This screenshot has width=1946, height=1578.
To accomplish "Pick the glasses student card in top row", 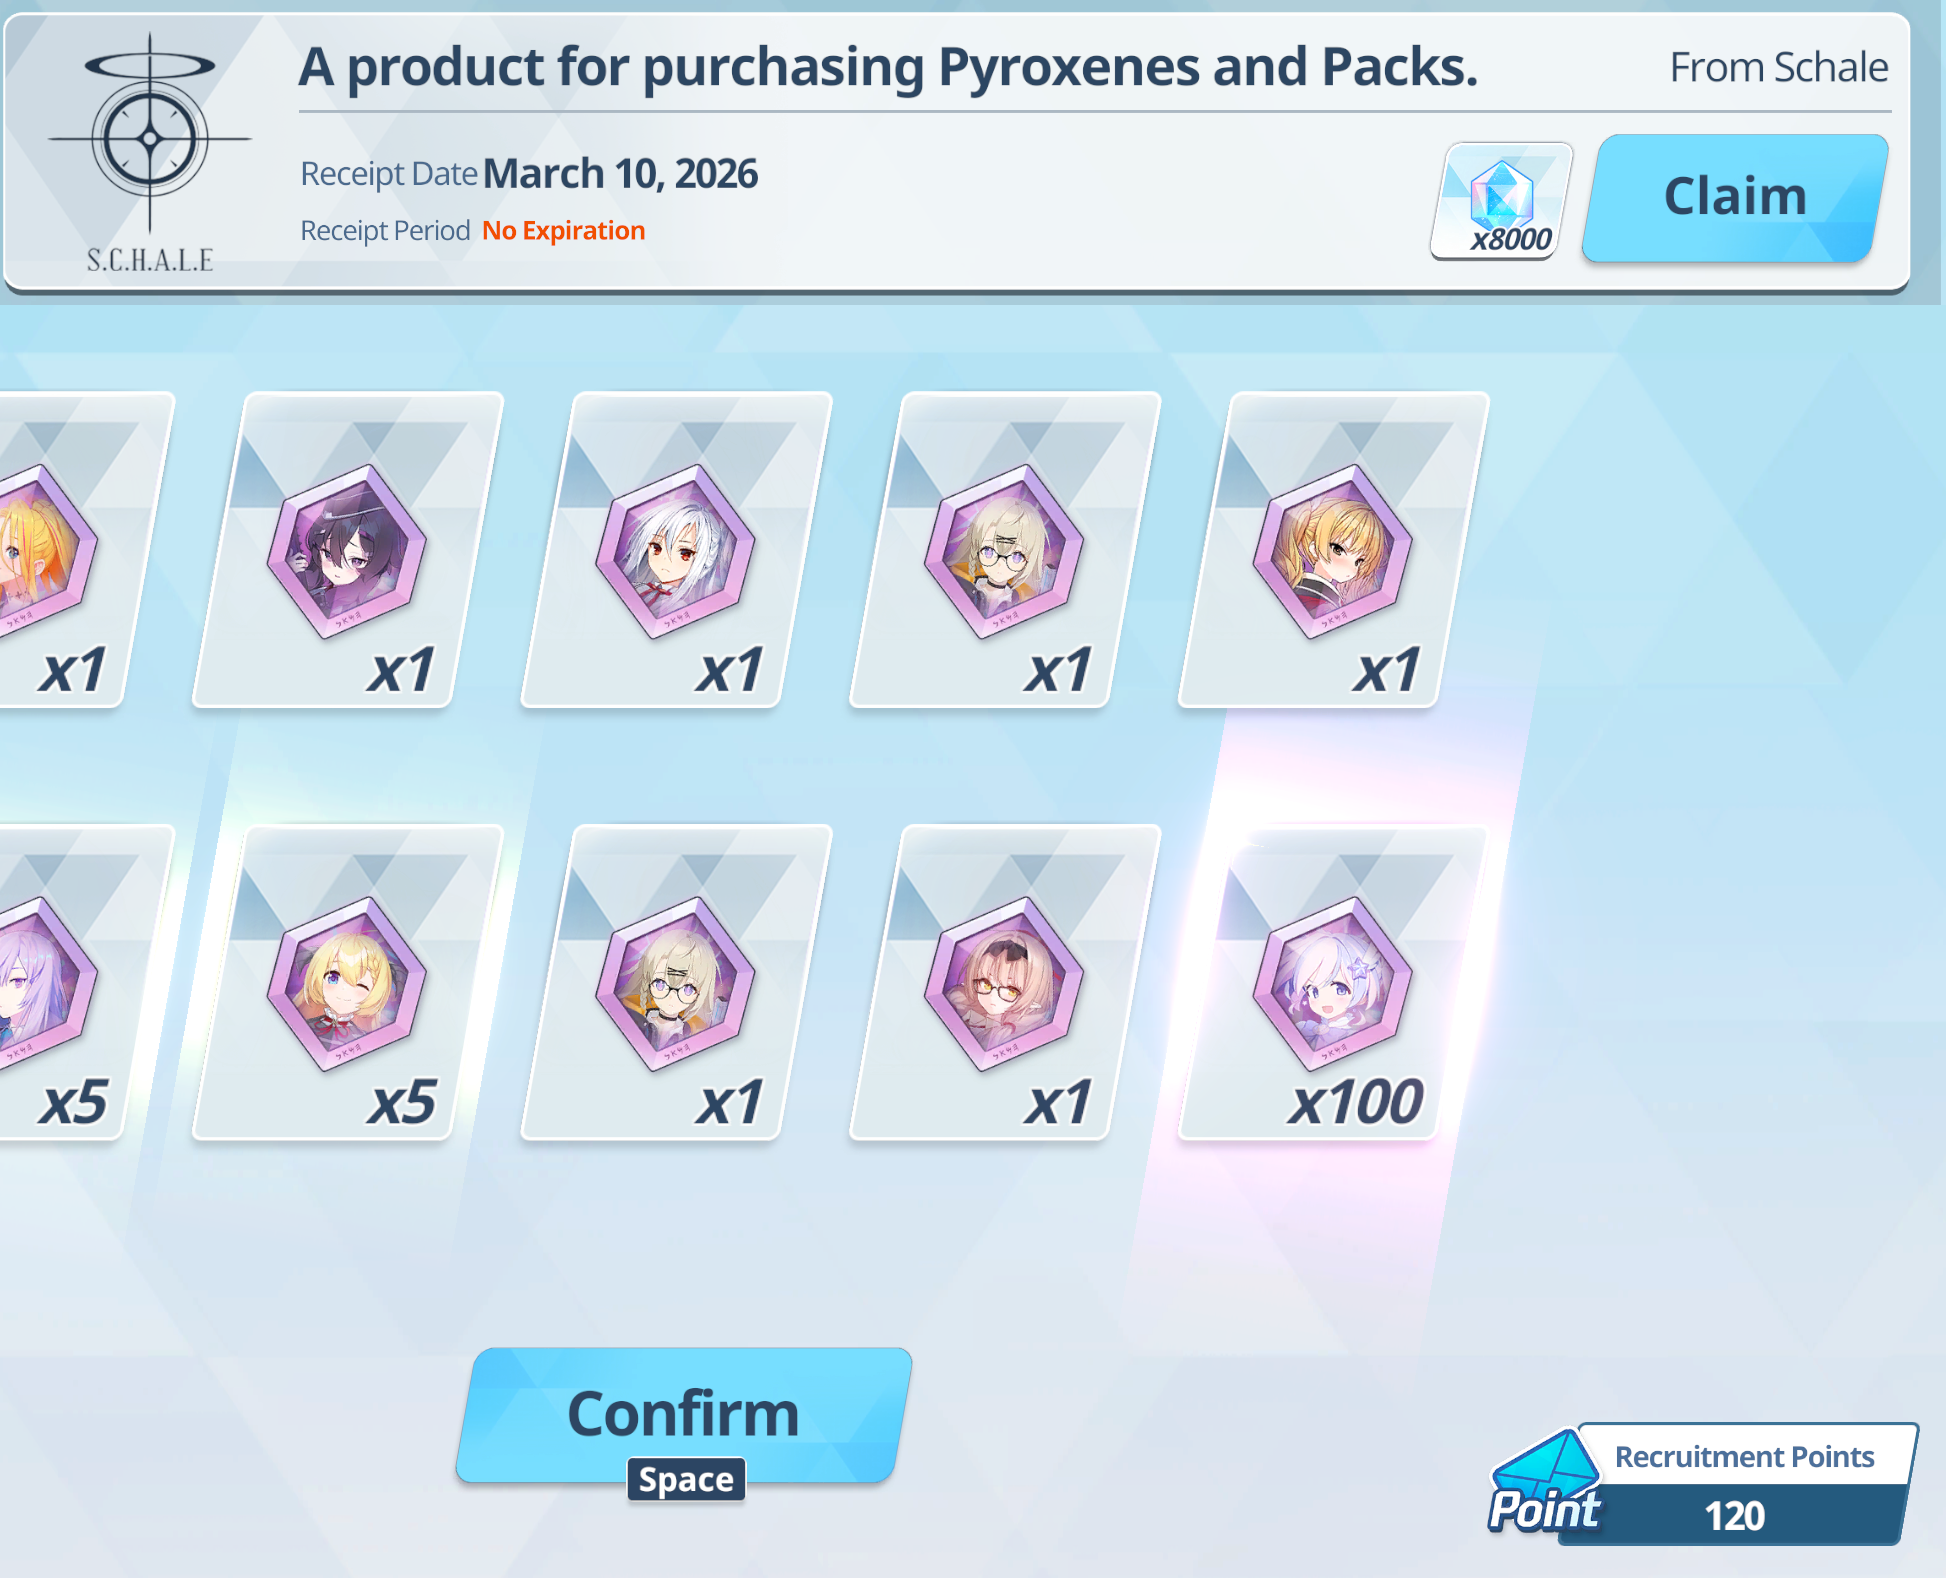I will (1005, 549).
